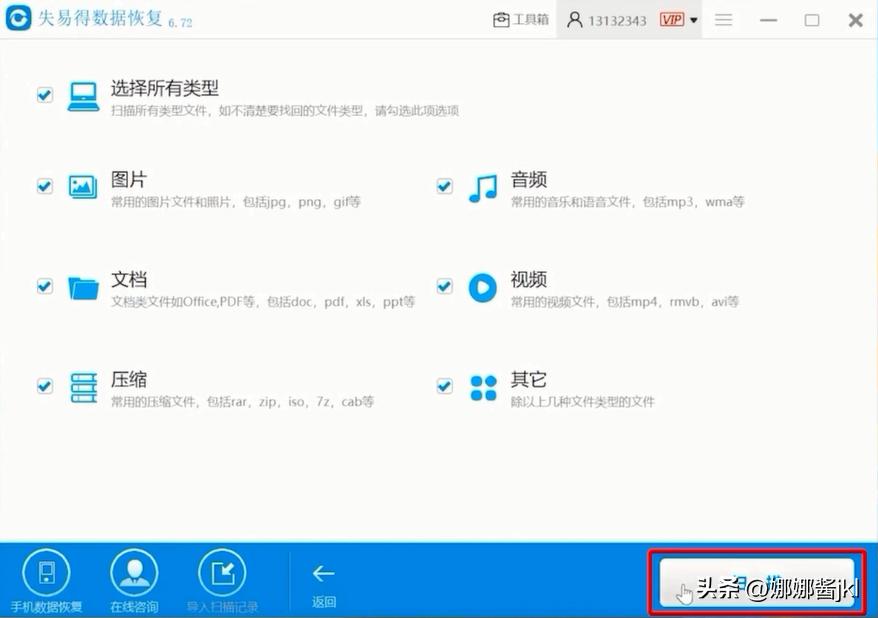Toggle the 视频 video type checkbox
This screenshot has height=618, width=878.
pos(444,287)
